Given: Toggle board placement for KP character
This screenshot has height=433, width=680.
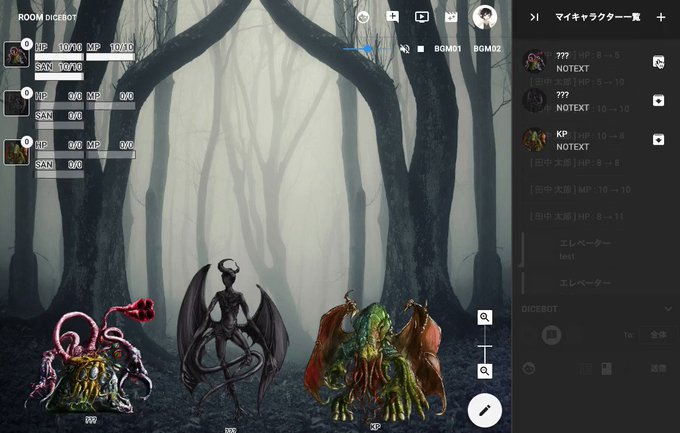Looking at the screenshot, I should click(x=658, y=140).
